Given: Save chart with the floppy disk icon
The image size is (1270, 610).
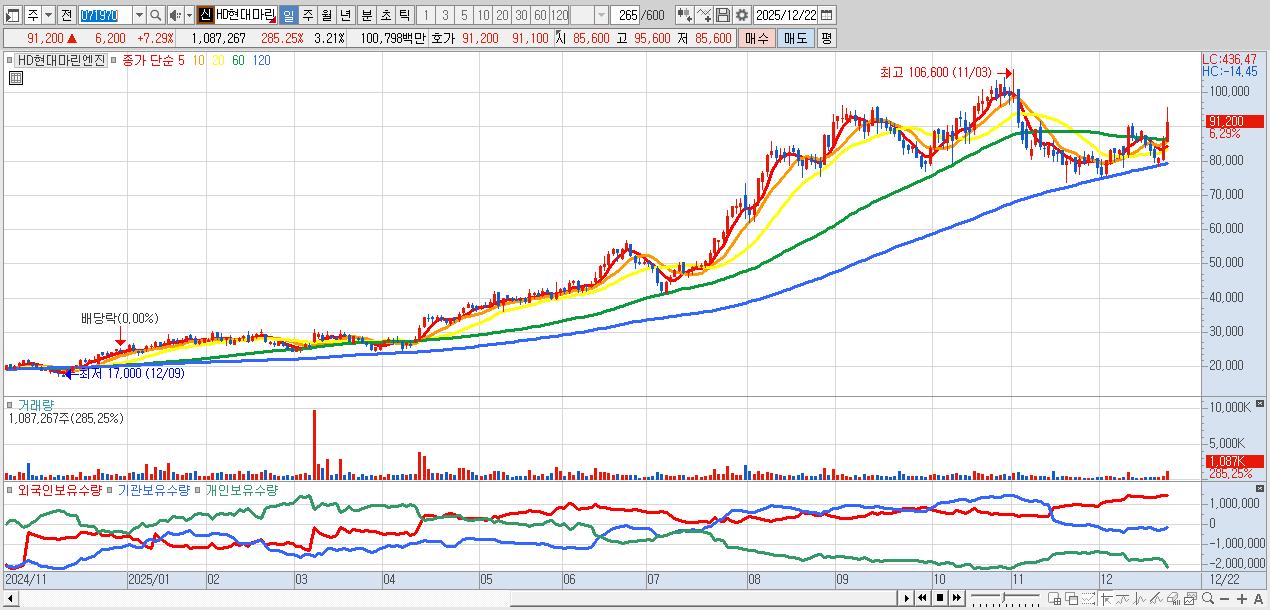Looking at the screenshot, I should pos(723,15).
